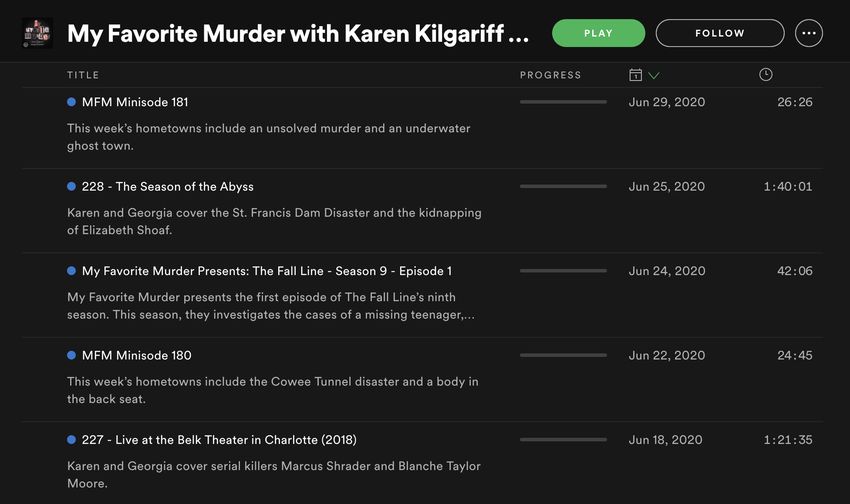
Task: Open the three-dots more options menu
Action: coord(809,33)
